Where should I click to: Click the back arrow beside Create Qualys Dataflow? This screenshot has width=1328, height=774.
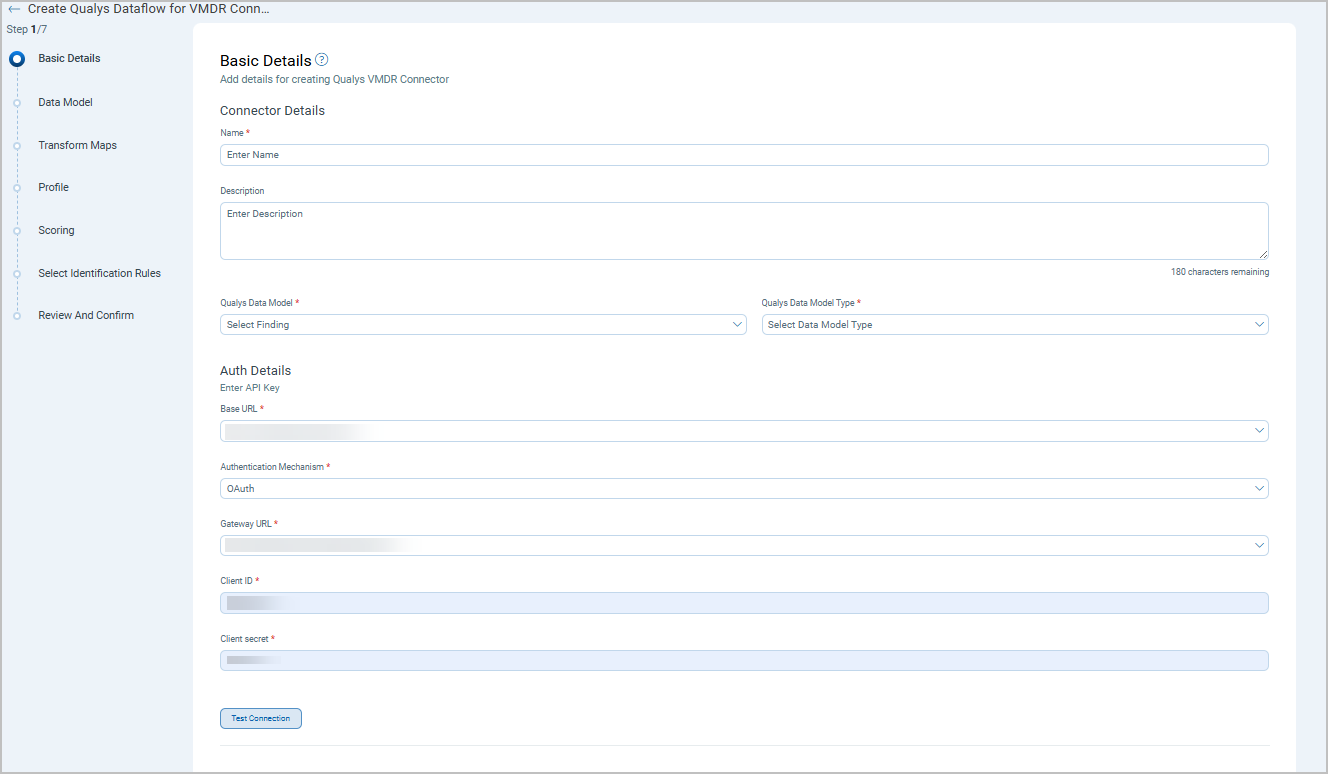click(14, 9)
